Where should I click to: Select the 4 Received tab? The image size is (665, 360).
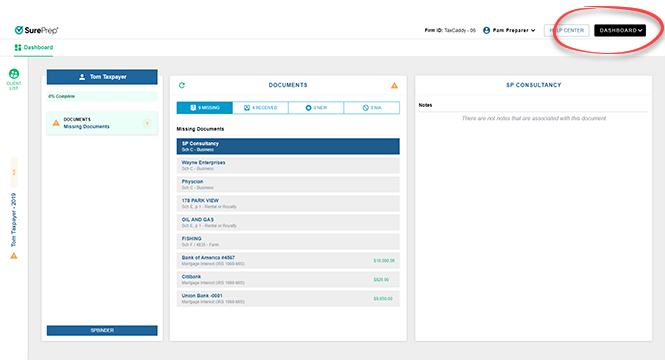(x=260, y=108)
